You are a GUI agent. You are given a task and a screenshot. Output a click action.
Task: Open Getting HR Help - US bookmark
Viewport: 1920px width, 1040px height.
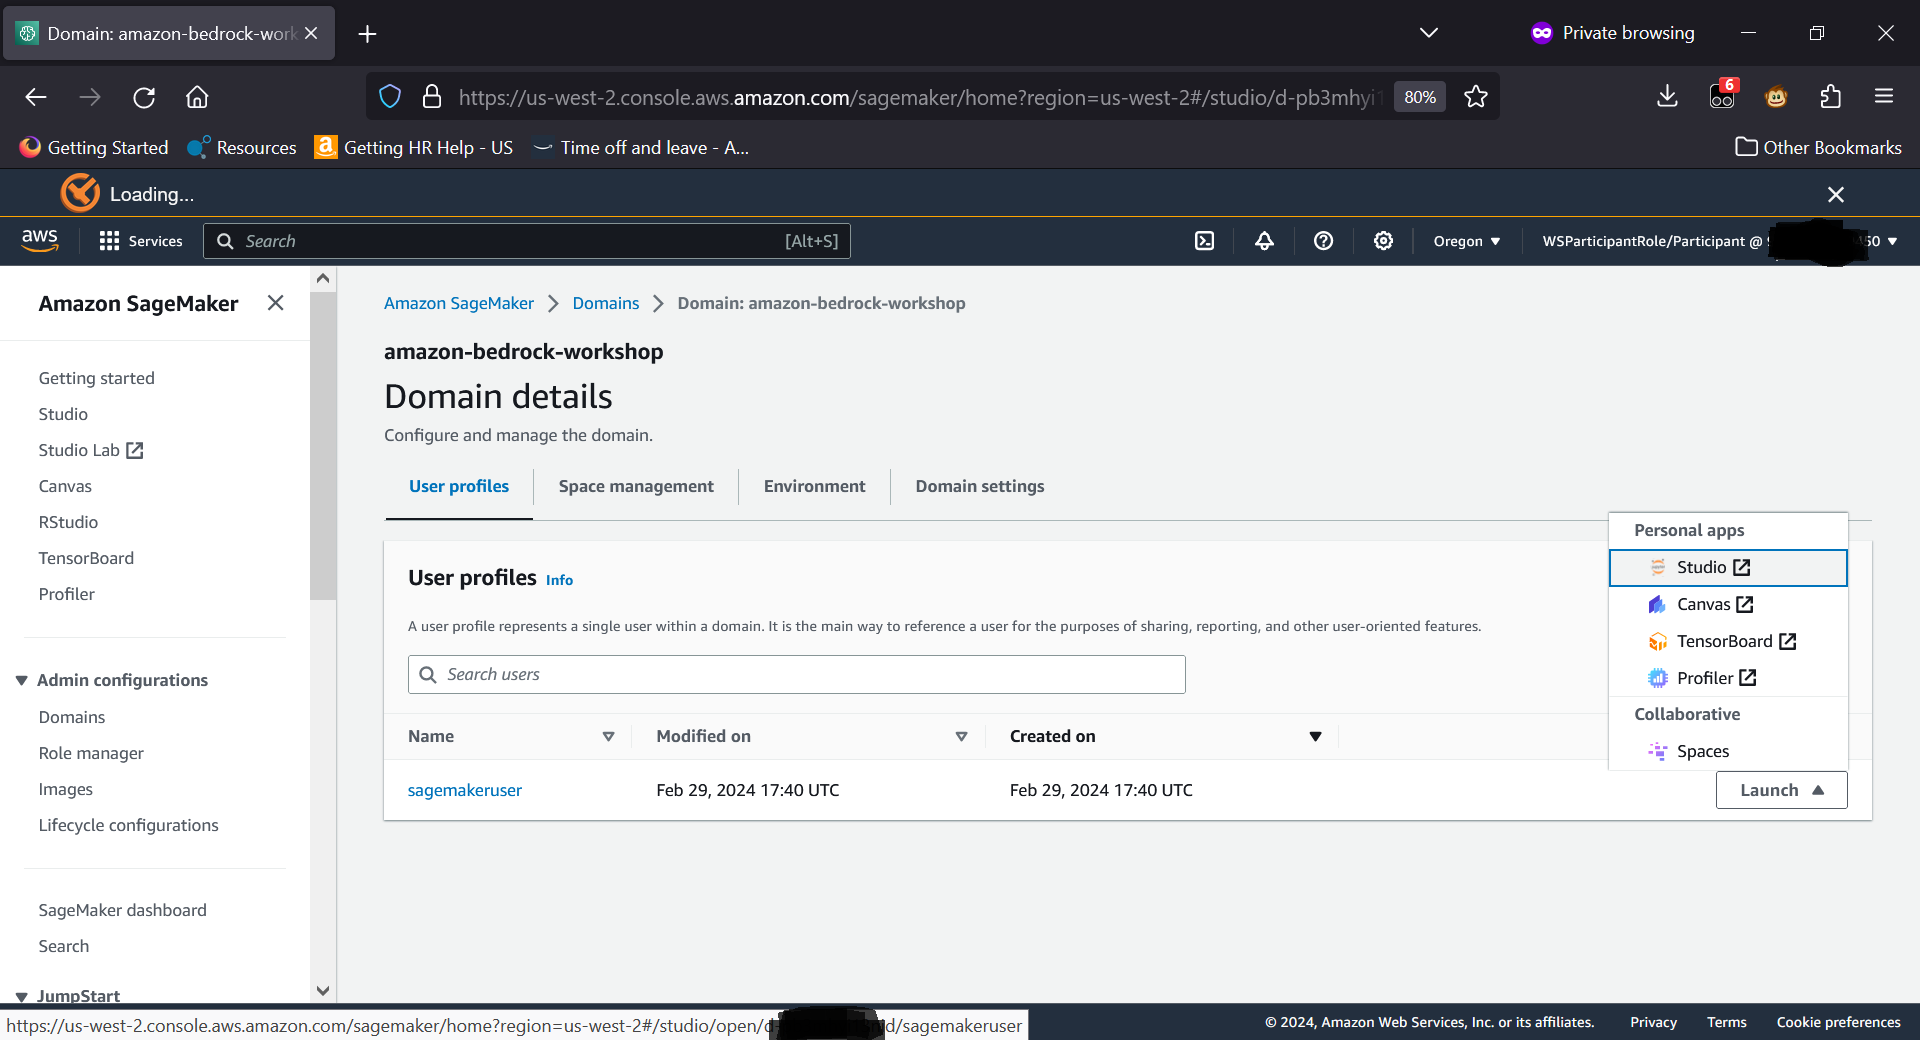(x=414, y=147)
